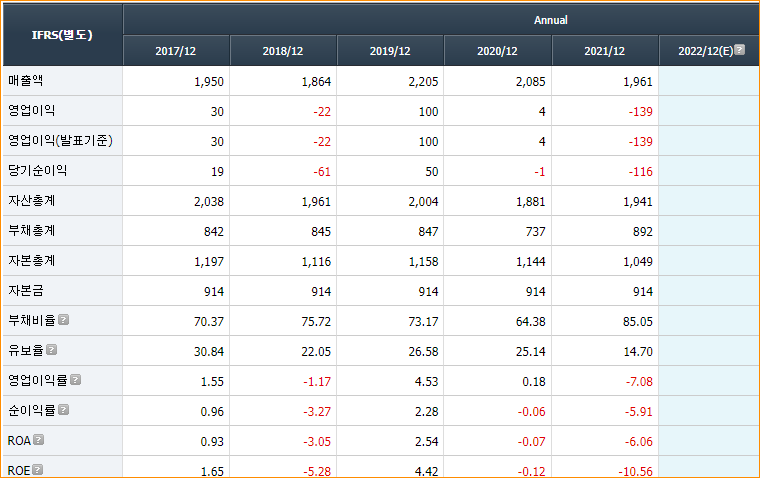760x478 pixels.
Task: Click the 자본금 row label
Action: 26,291
